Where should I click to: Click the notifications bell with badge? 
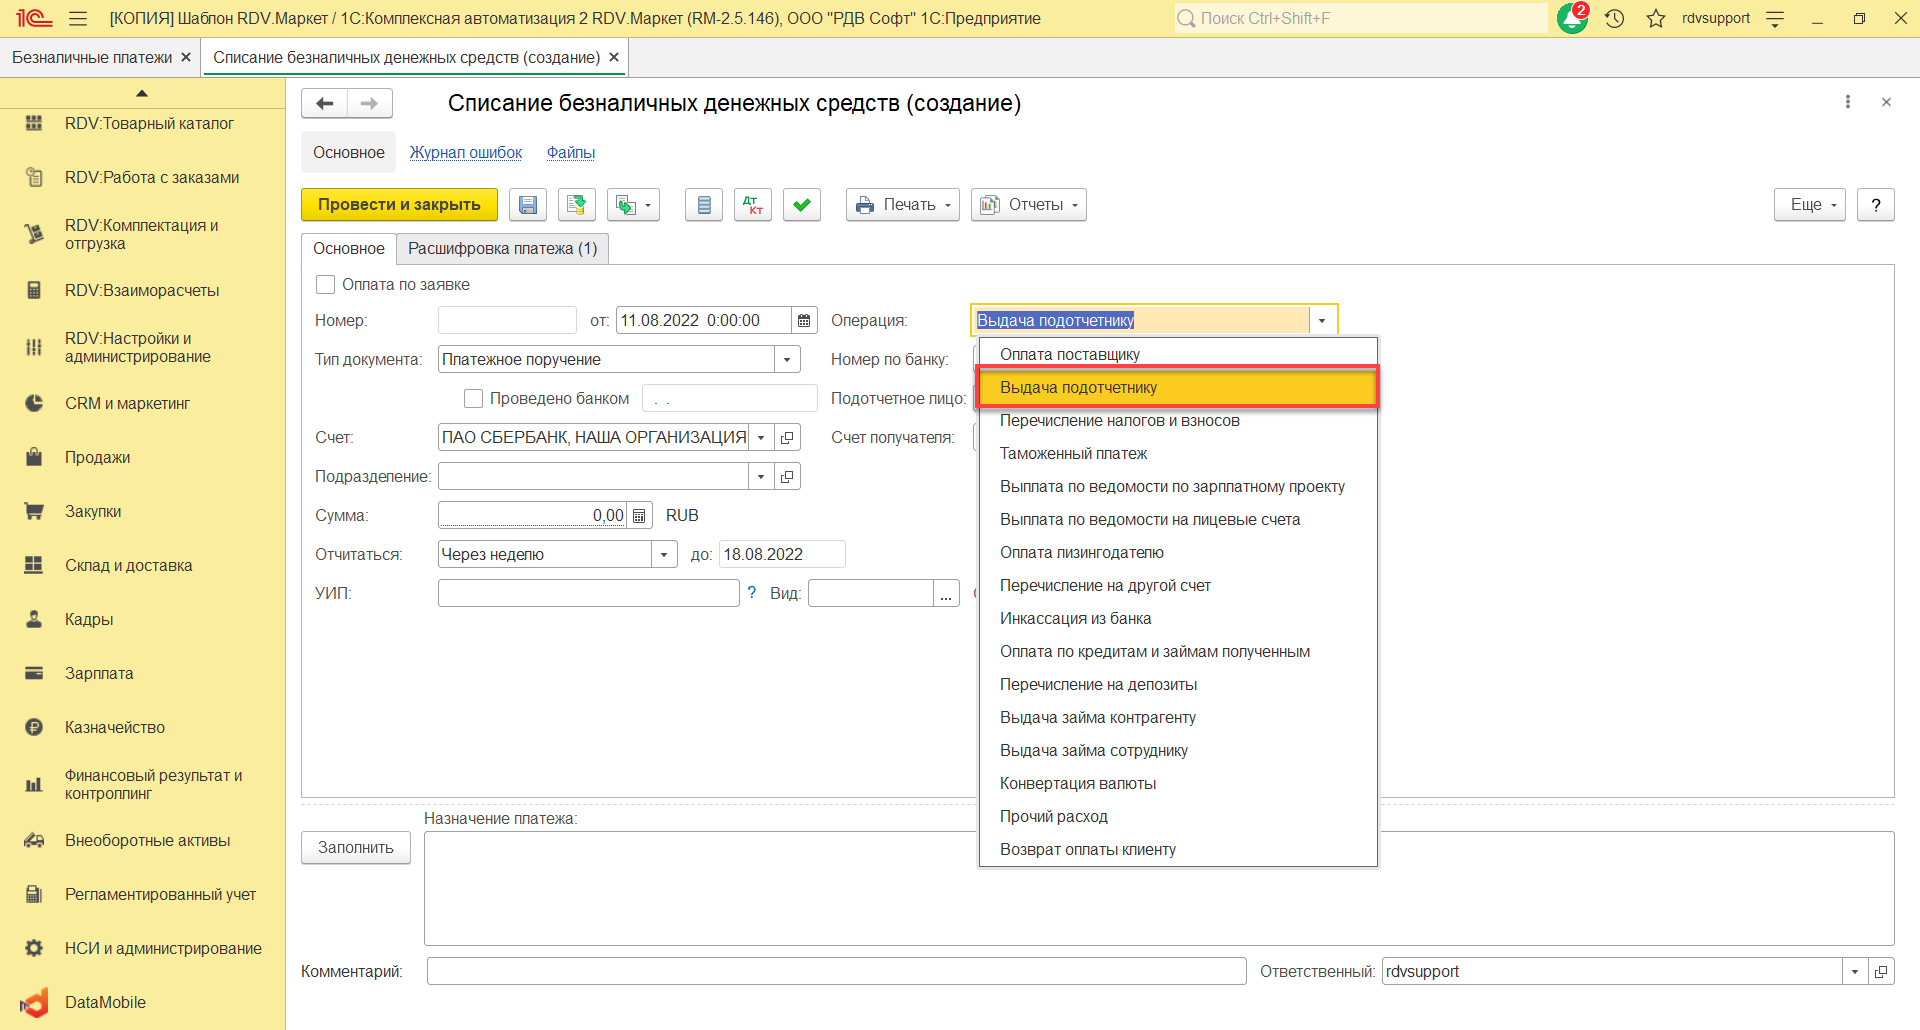[1572, 18]
